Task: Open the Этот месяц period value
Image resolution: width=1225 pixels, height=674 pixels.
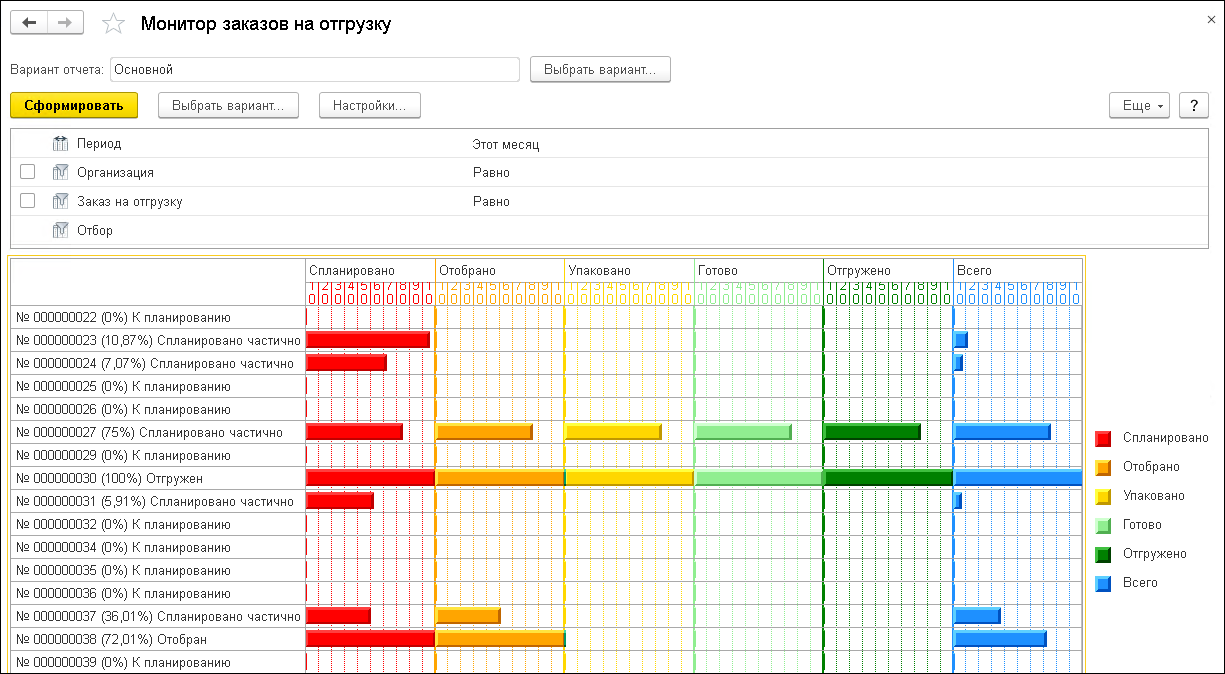Action: click(x=505, y=144)
